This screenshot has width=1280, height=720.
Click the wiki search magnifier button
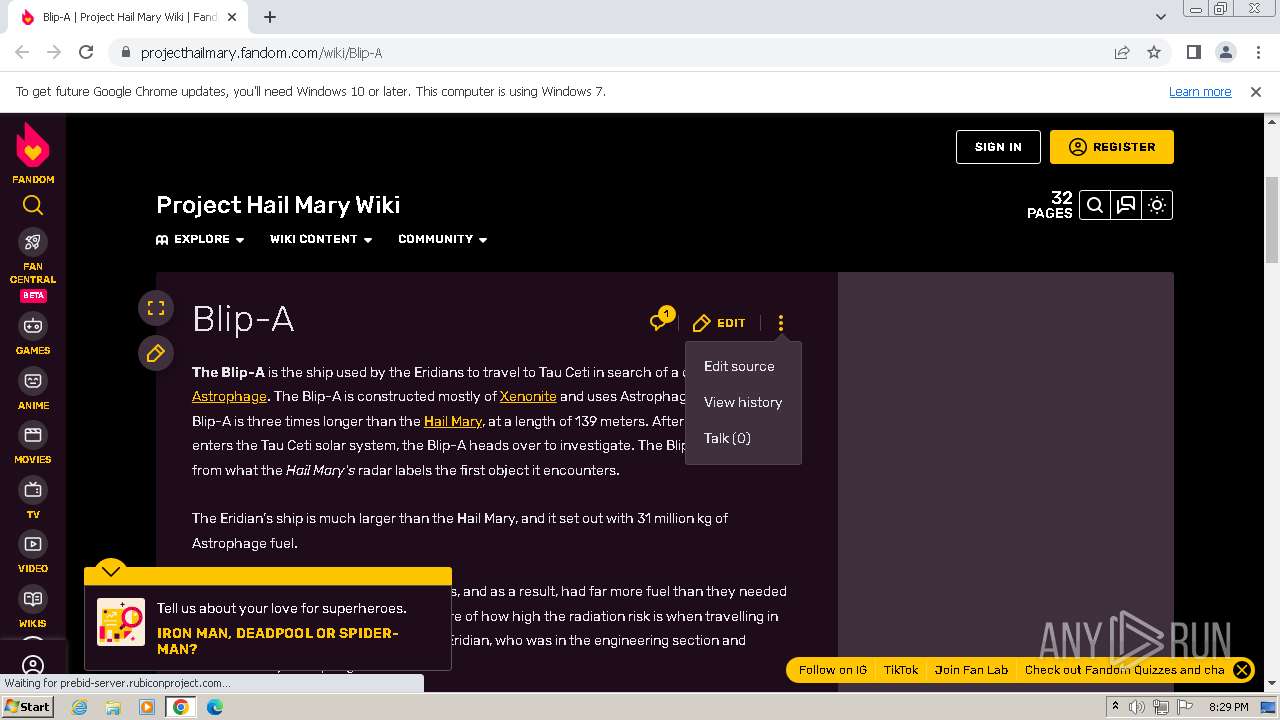click(x=1095, y=205)
